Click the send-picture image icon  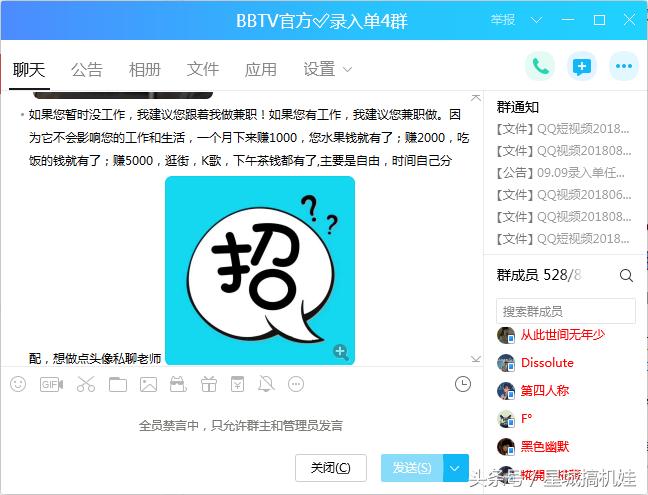148,384
